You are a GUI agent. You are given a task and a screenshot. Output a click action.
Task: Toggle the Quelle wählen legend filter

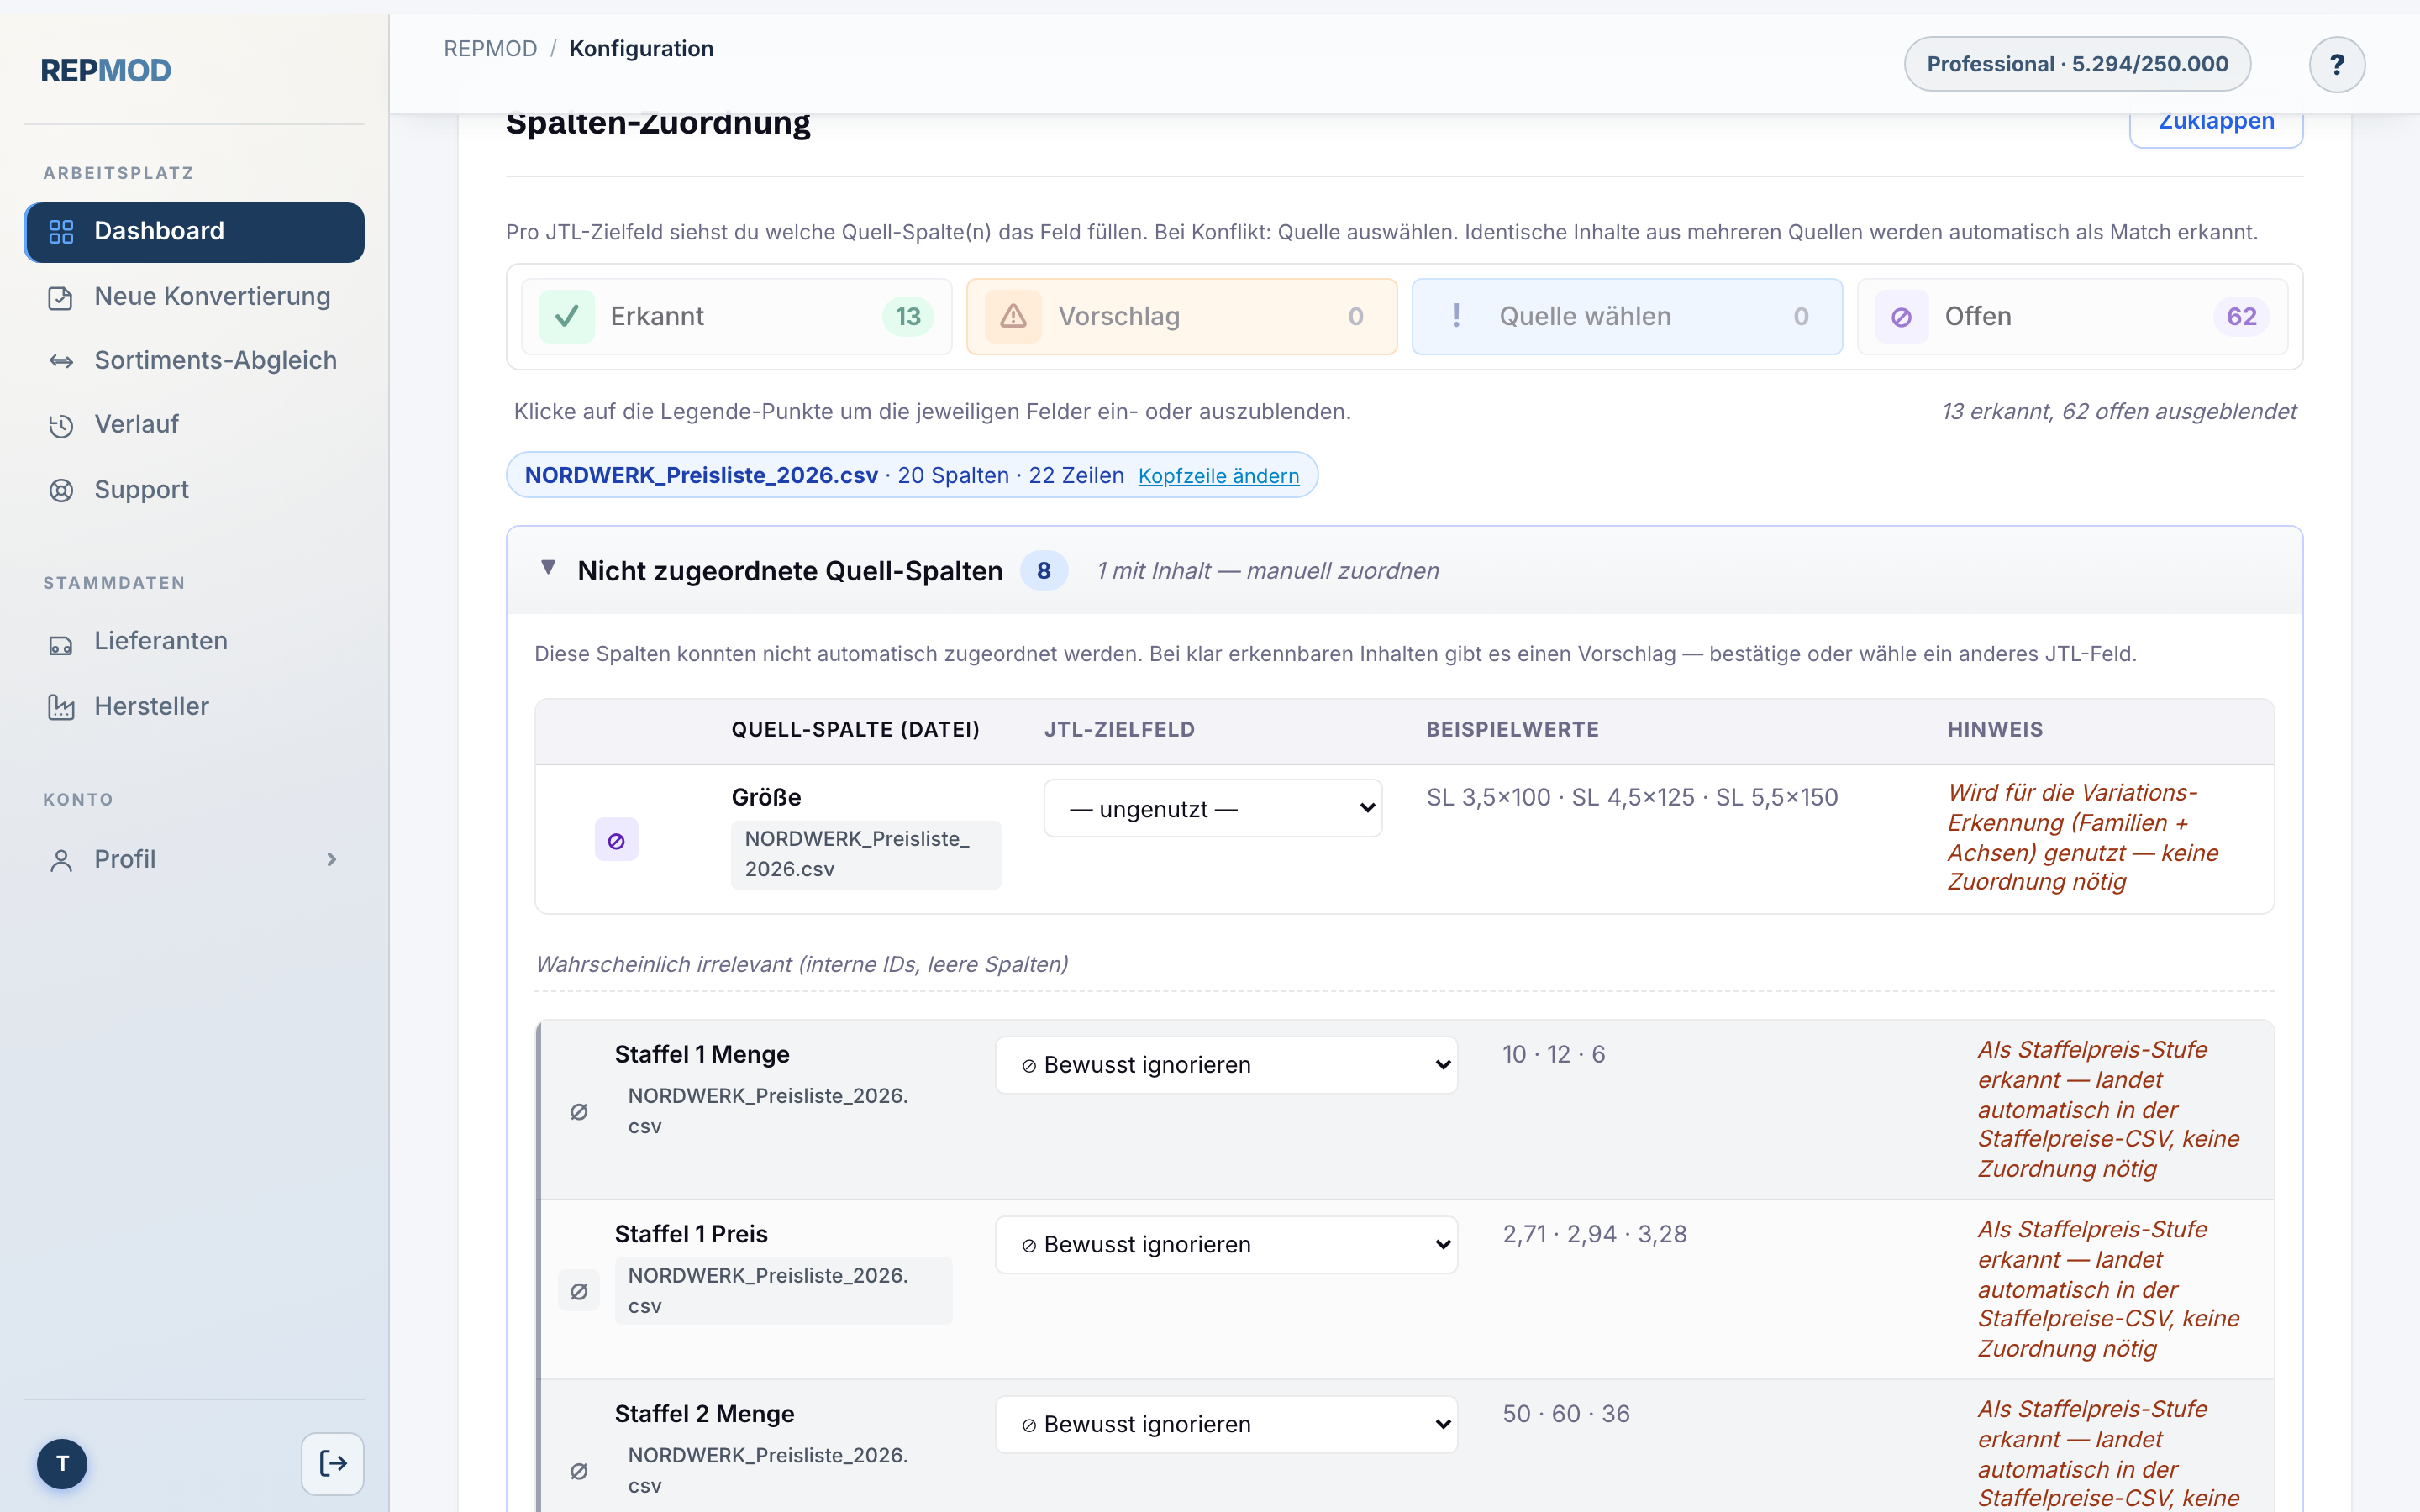click(x=1627, y=317)
